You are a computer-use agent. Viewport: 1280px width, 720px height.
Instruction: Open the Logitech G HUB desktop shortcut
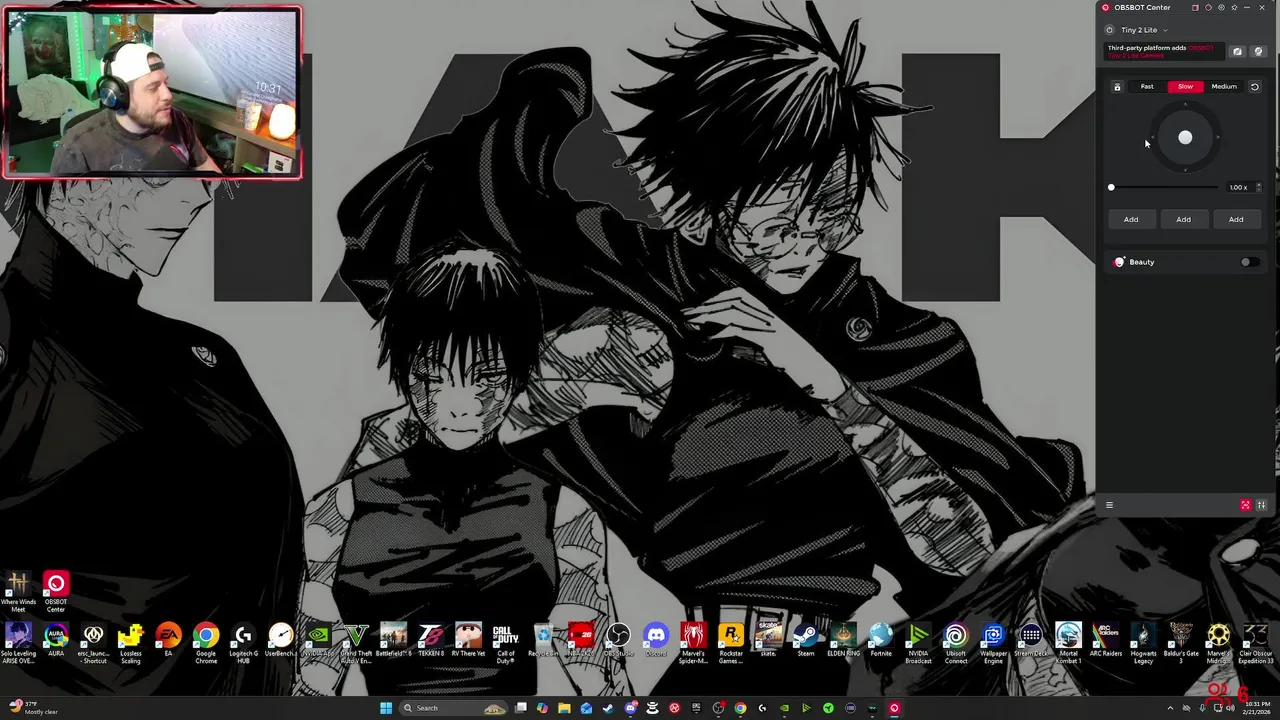(243, 642)
